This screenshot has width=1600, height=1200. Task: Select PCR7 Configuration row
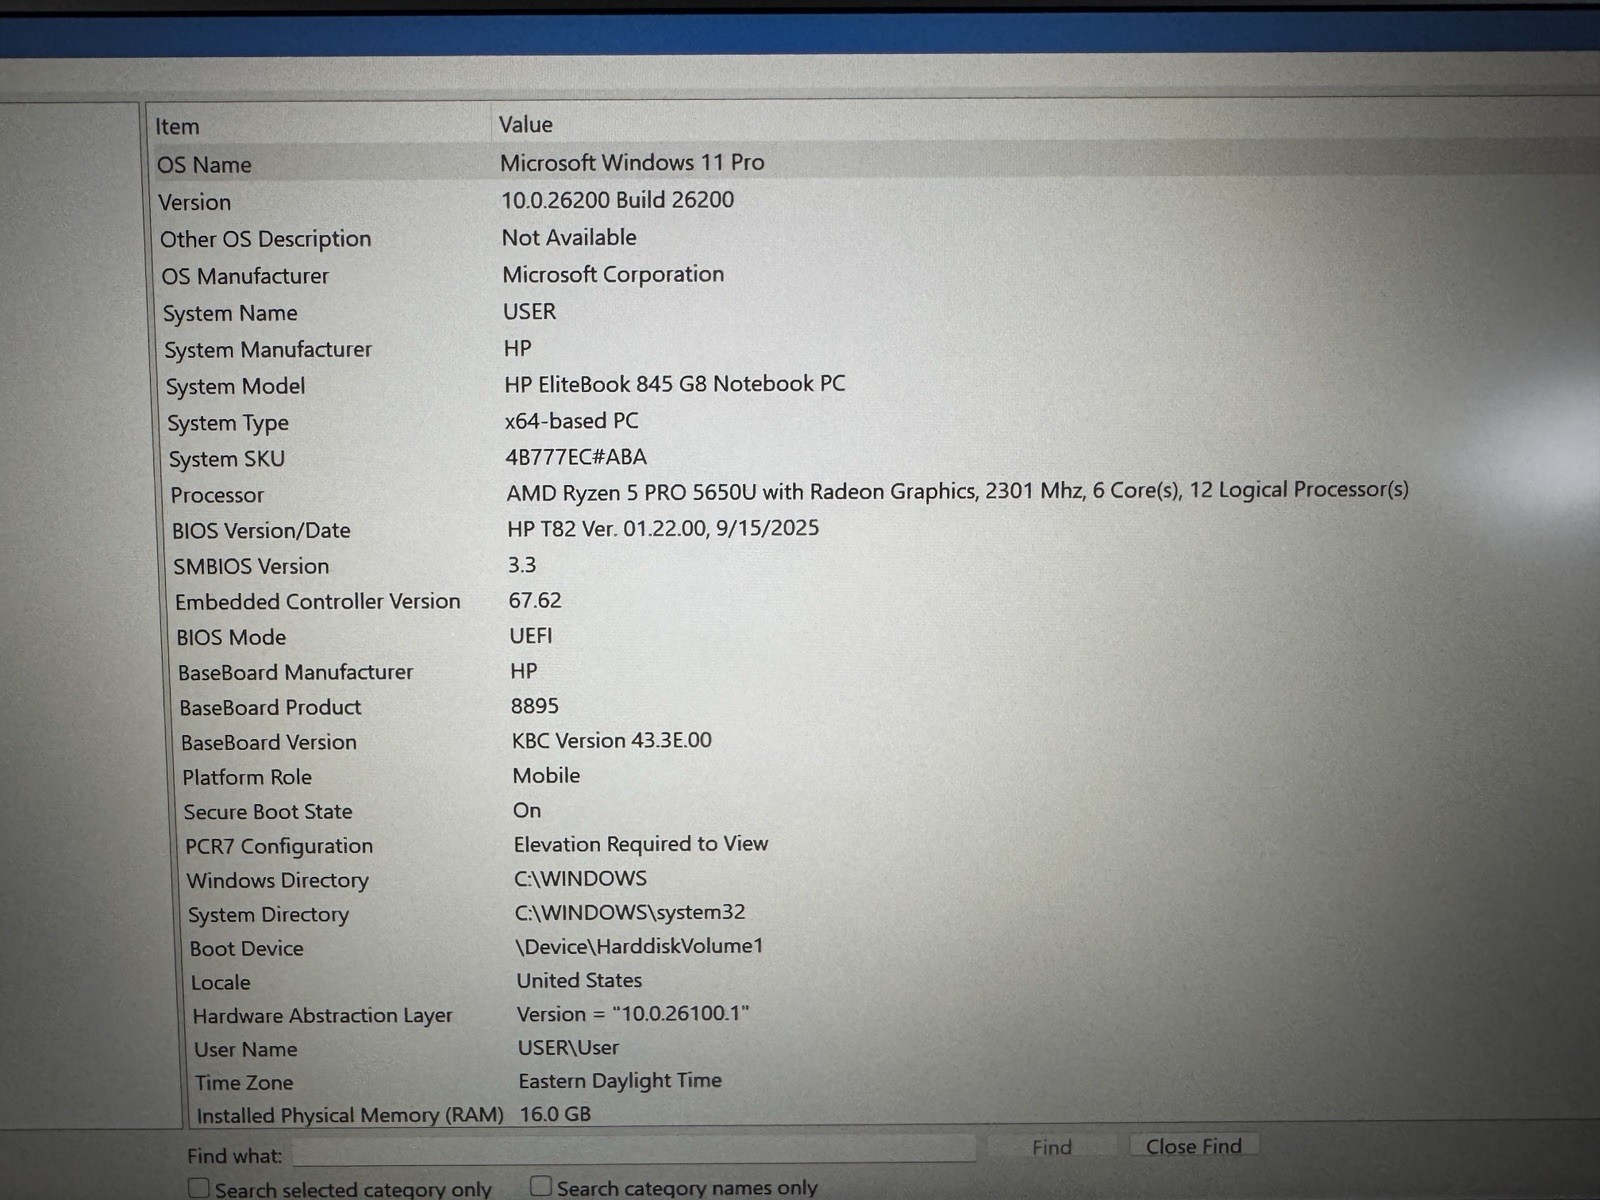(x=279, y=846)
